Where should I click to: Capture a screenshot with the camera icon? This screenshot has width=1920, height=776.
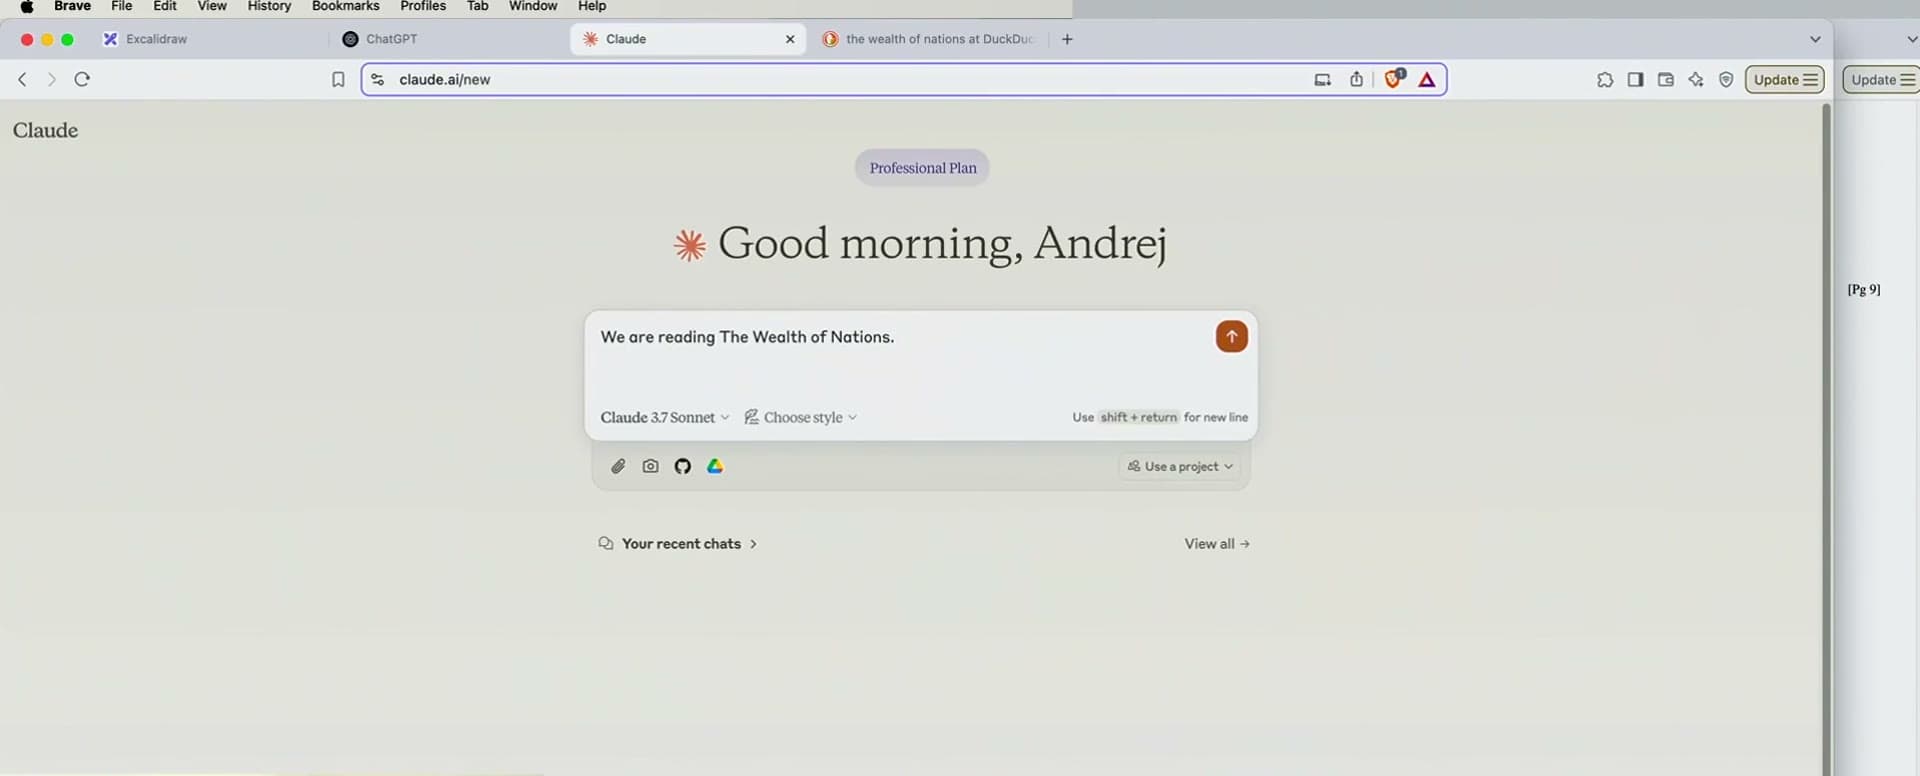point(650,466)
